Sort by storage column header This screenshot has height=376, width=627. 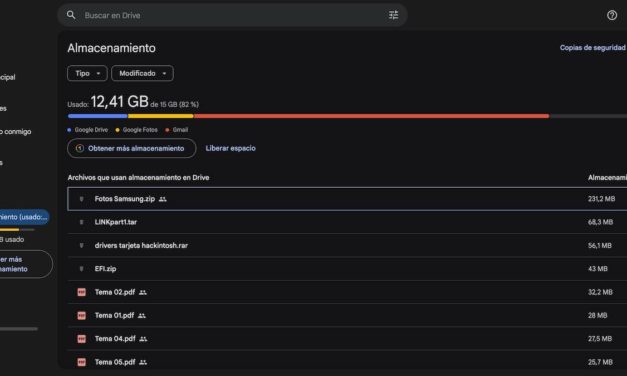(x=607, y=178)
